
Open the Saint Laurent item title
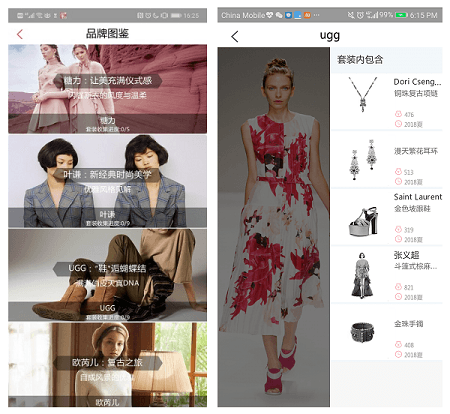(418, 197)
